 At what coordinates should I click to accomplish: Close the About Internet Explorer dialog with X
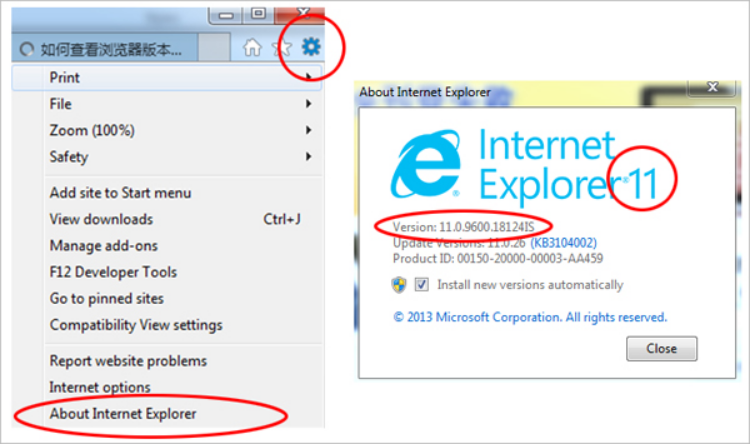click(713, 87)
